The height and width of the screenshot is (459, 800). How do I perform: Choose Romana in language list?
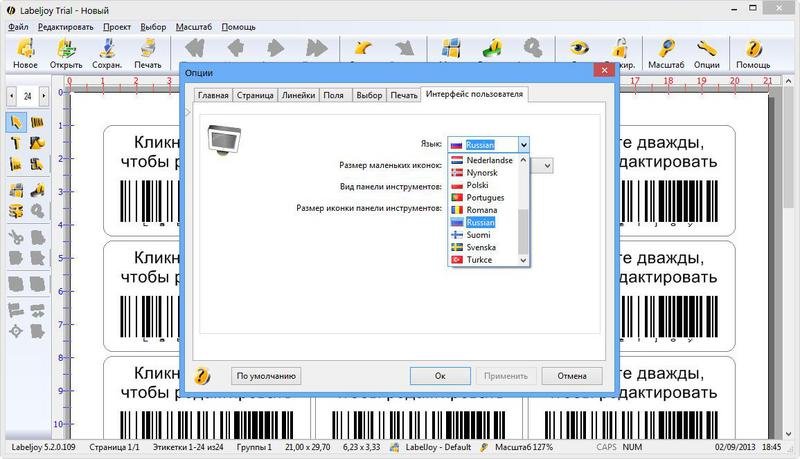point(484,210)
